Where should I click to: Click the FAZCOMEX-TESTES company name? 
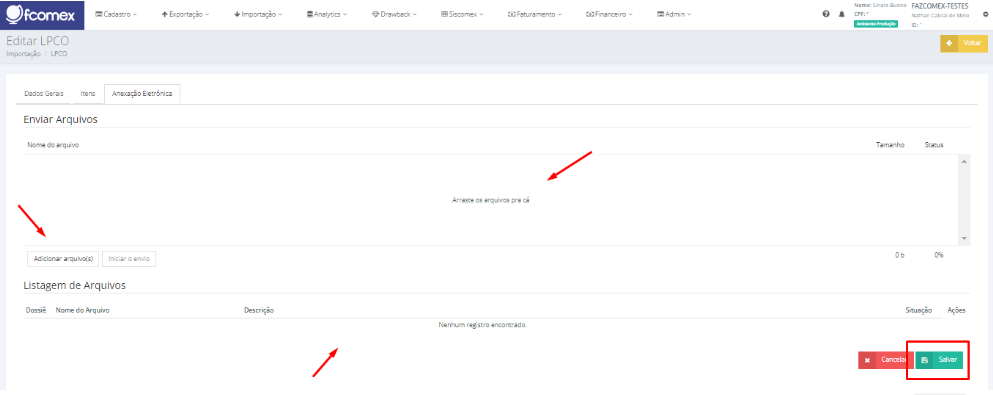[x=940, y=6]
